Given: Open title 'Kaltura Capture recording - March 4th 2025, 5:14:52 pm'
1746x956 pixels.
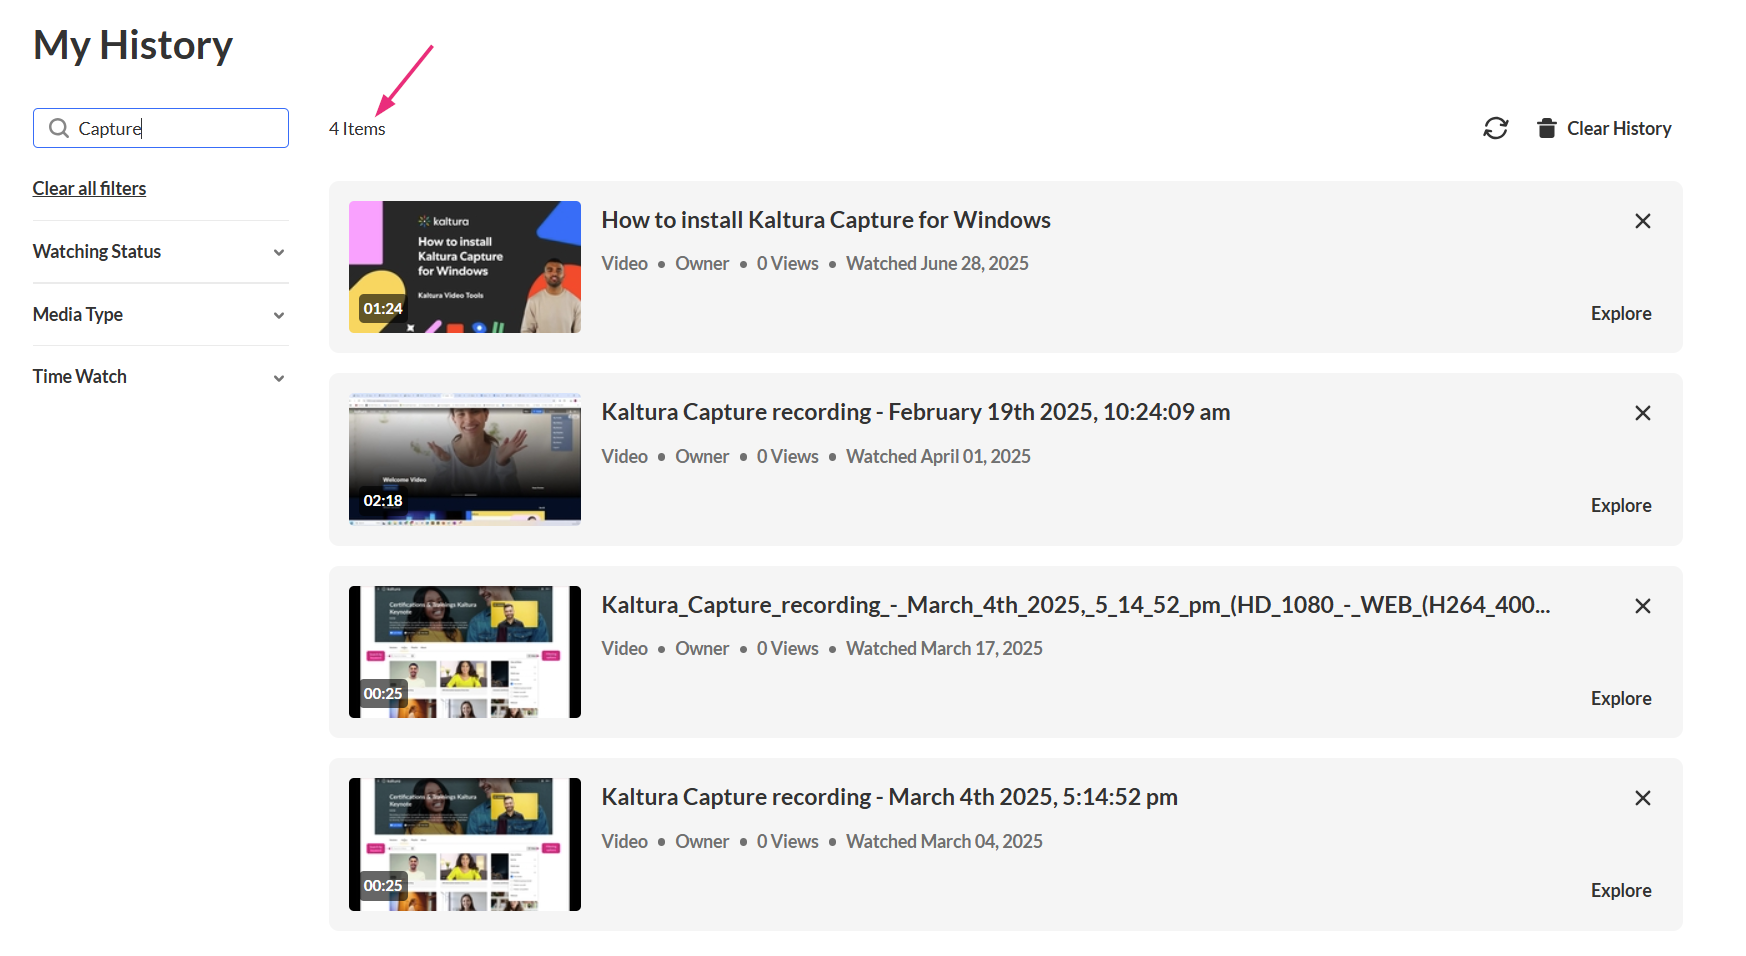Looking at the screenshot, I should (x=889, y=797).
